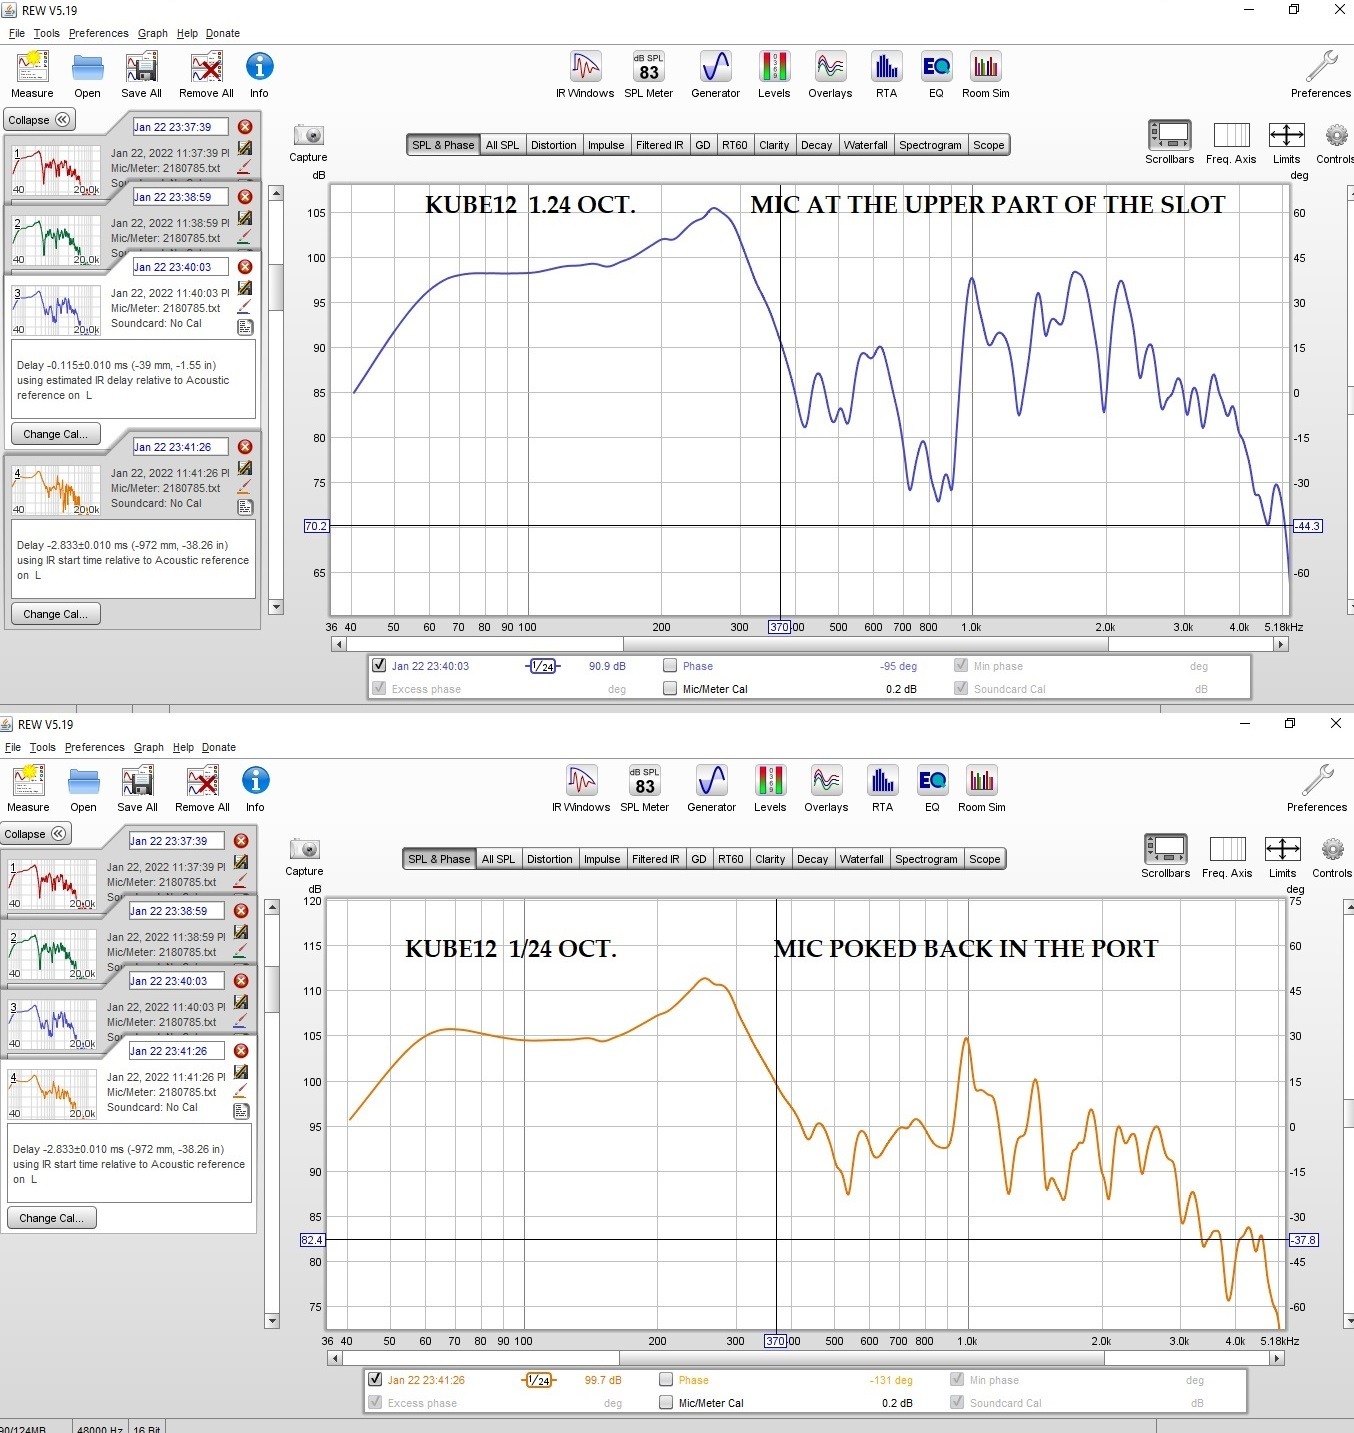Open Overlays in upper window
The height and width of the screenshot is (1433, 1354).
tap(830, 67)
